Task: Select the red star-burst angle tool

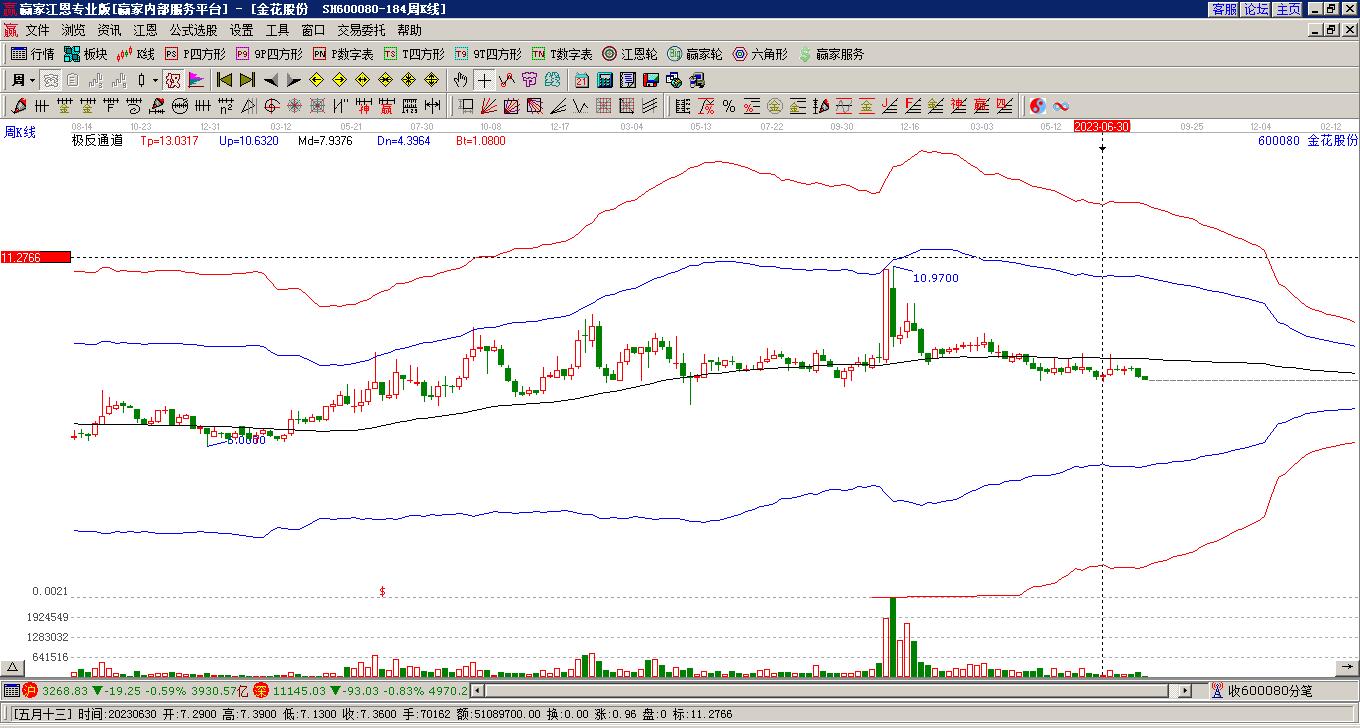Action: tap(294, 106)
